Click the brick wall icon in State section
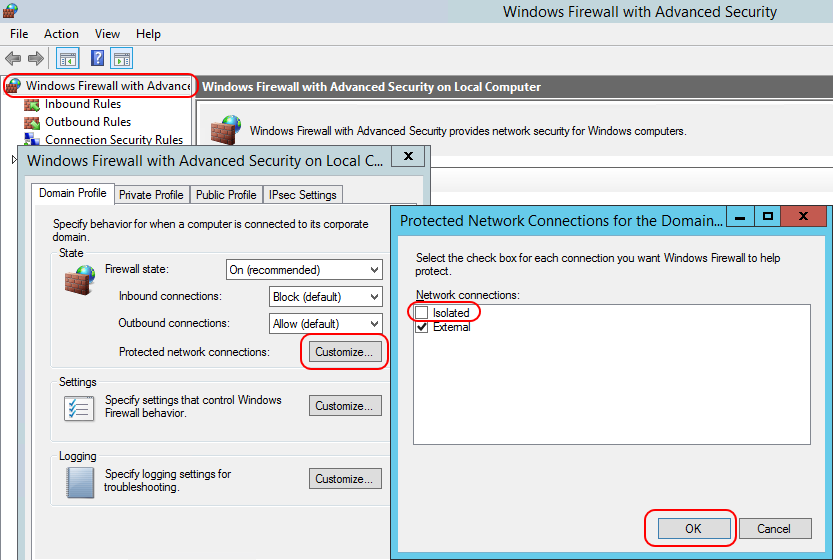The image size is (833, 560). pyautogui.click(x=80, y=280)
